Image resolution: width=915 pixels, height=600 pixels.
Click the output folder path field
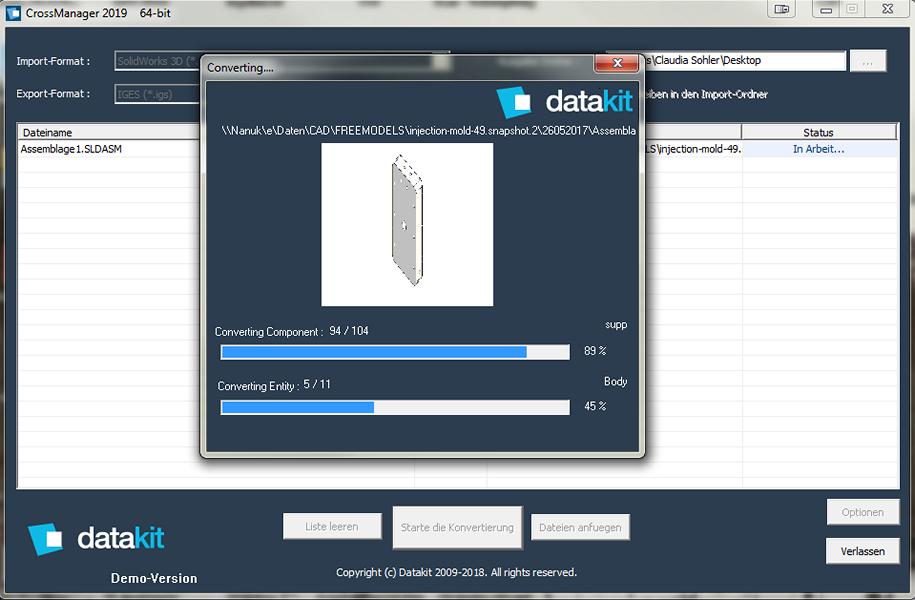coord(744,60)
